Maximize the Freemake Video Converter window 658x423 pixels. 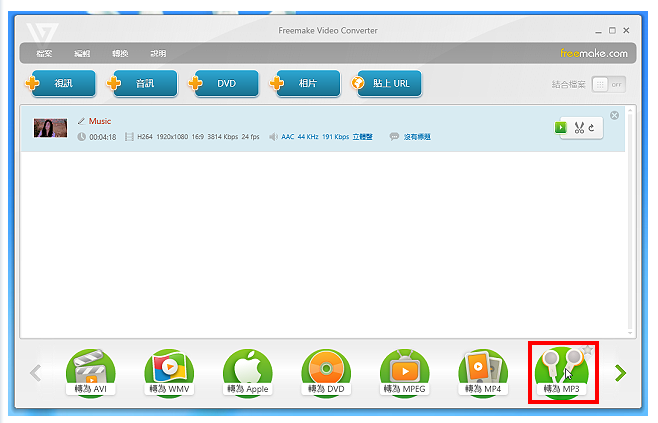(612, 31)
